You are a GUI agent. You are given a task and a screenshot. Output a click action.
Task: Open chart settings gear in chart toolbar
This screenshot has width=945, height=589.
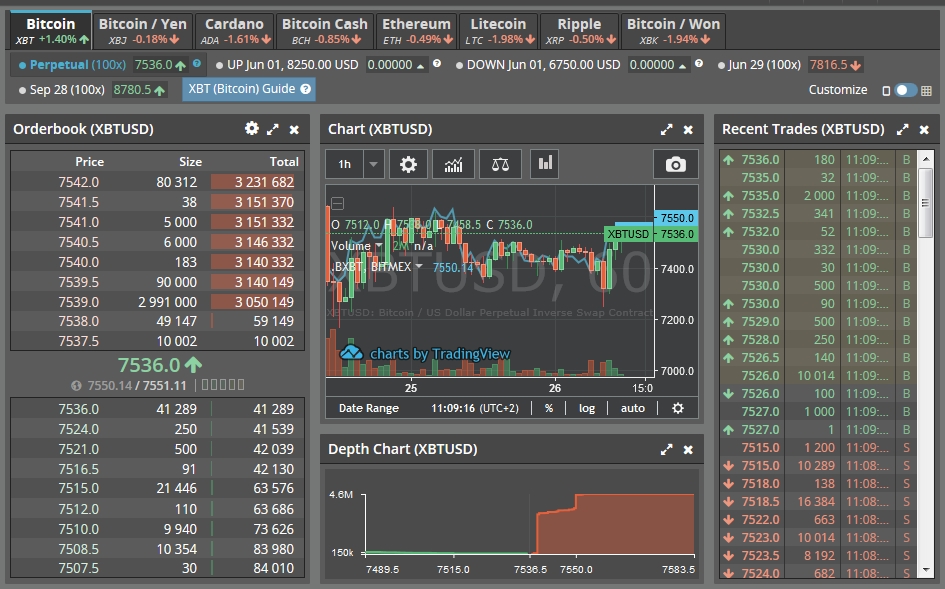pos(408,164)
